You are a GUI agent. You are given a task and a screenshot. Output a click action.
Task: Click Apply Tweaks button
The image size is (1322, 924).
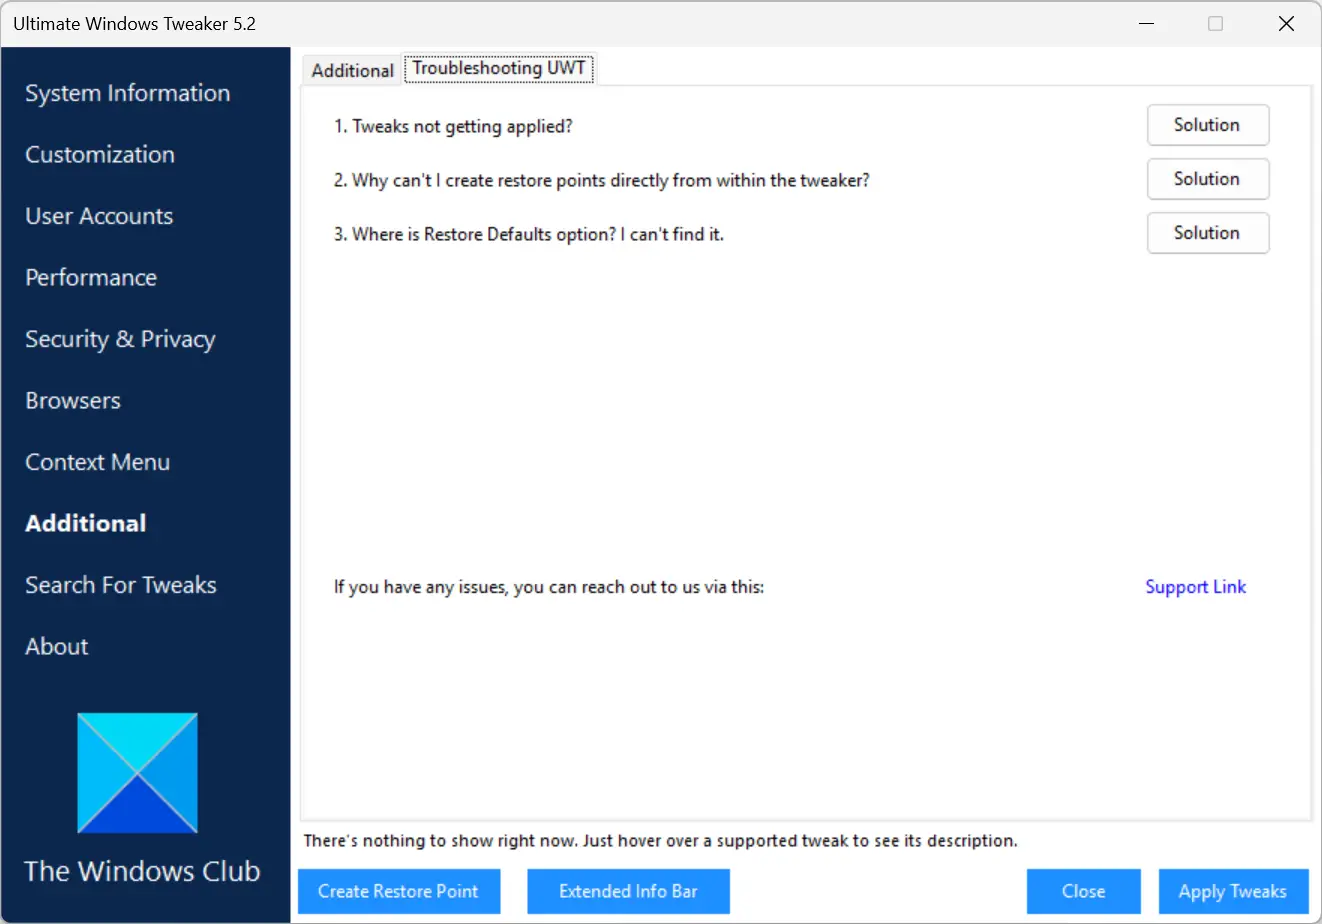tap(1233, 891)
